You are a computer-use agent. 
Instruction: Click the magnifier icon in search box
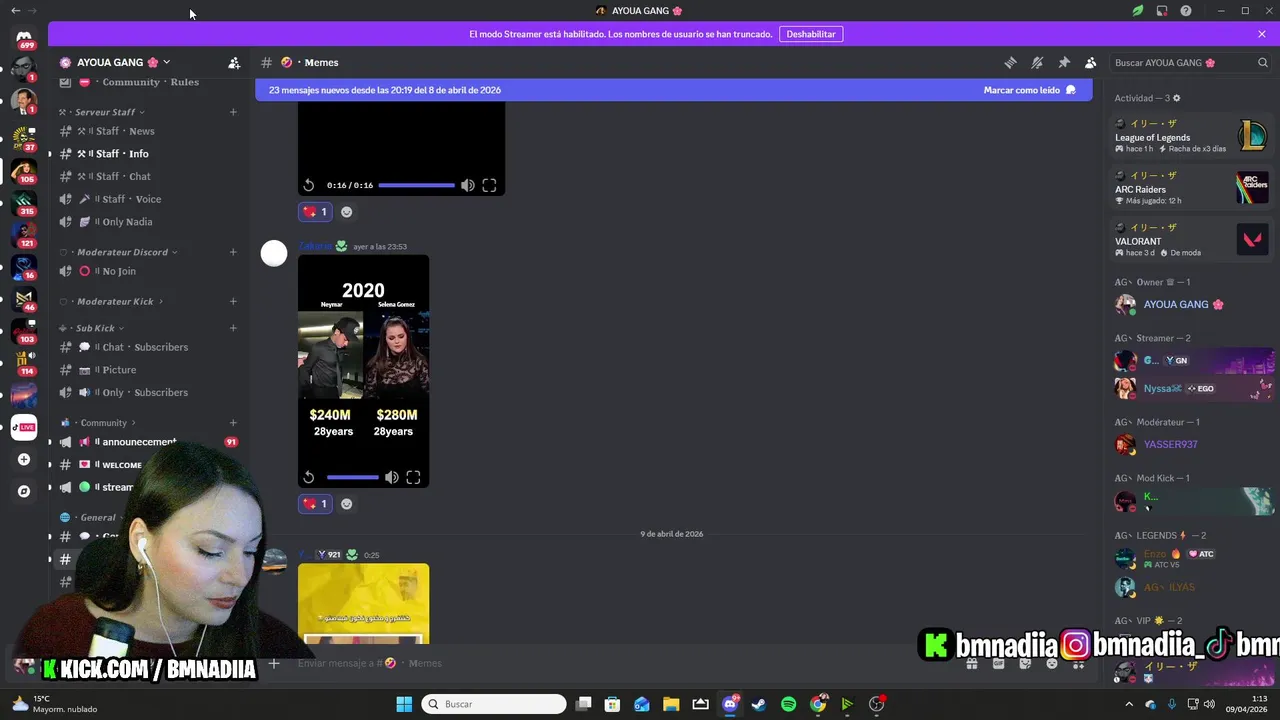(x=1263, y=62)
